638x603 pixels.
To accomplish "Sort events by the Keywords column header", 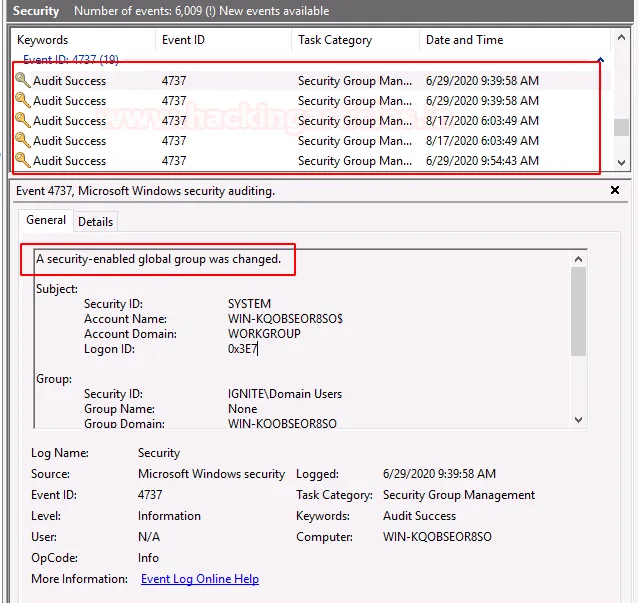I will tap(43, 40).
